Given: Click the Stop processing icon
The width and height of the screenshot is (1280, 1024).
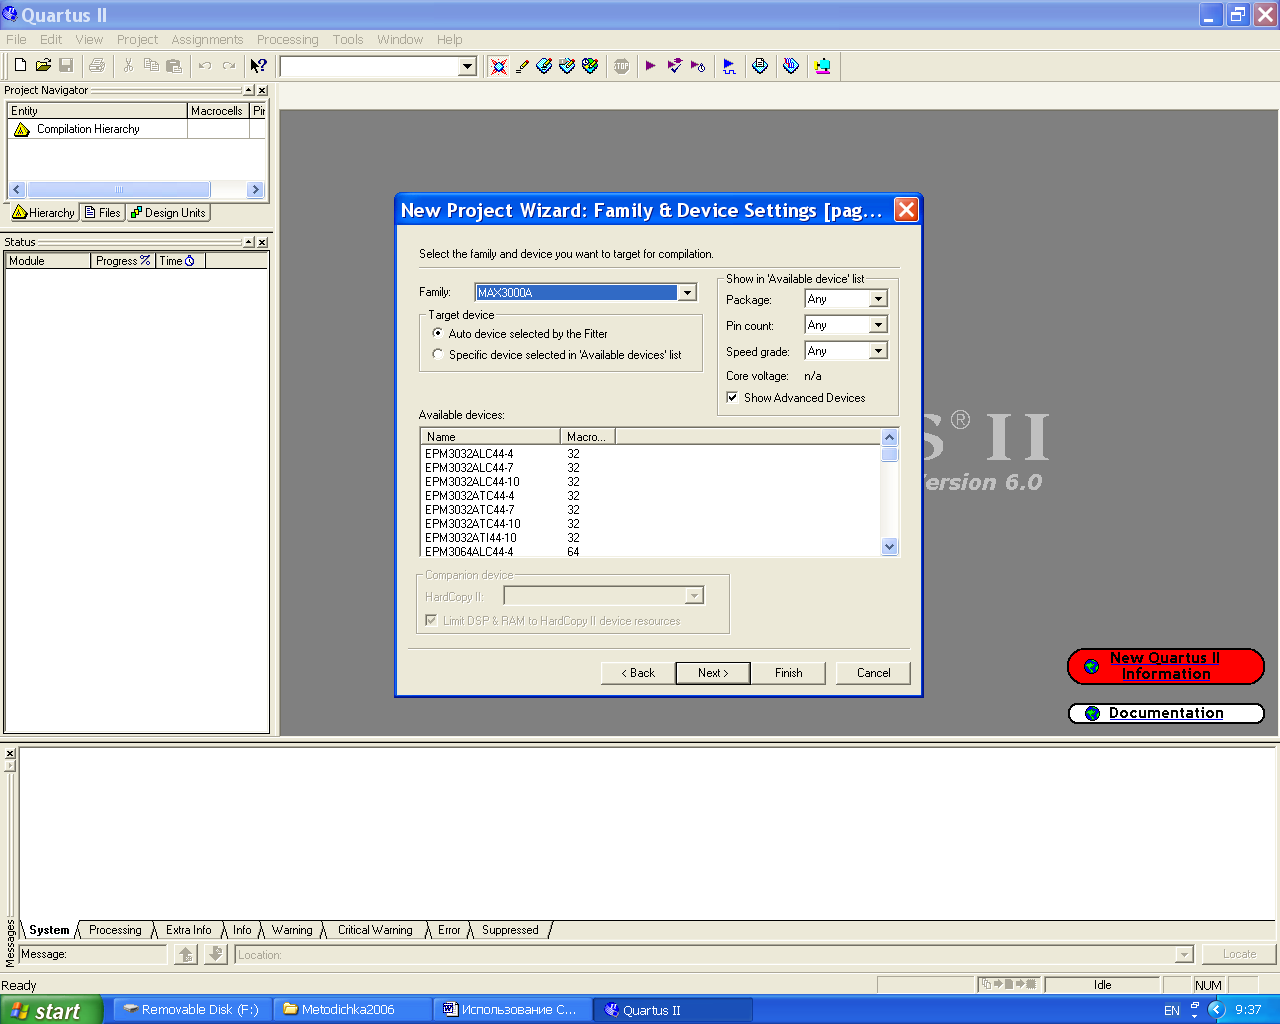Looking at the screenshot, I should (x=621, y=66).
